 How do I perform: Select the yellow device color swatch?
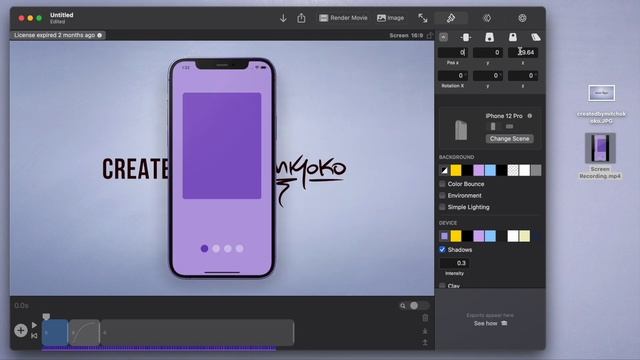coord(456,236)
